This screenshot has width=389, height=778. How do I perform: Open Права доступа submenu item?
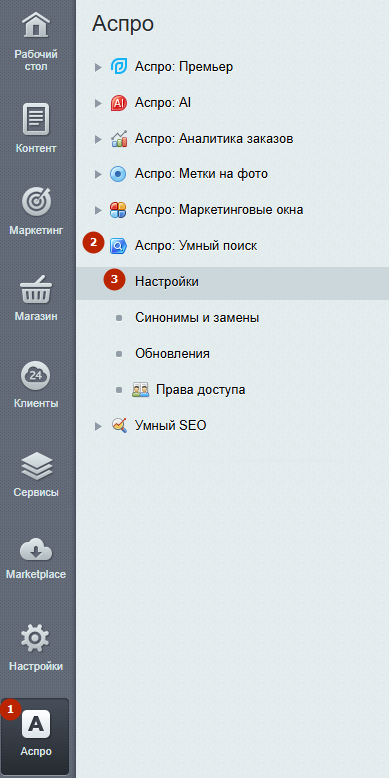tap(200, 389)
